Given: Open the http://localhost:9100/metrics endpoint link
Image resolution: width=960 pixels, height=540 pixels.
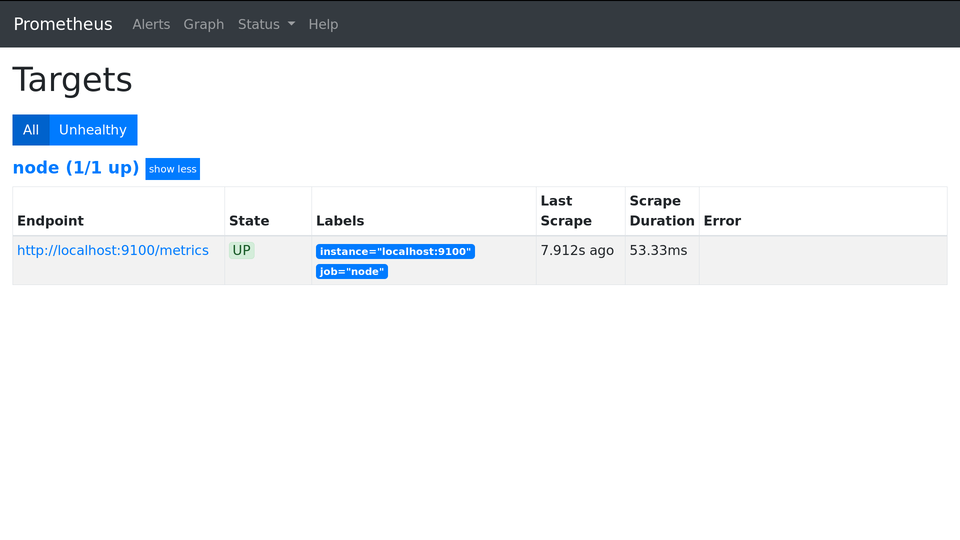Looking at the screenshot, I should tap(113, 250).
